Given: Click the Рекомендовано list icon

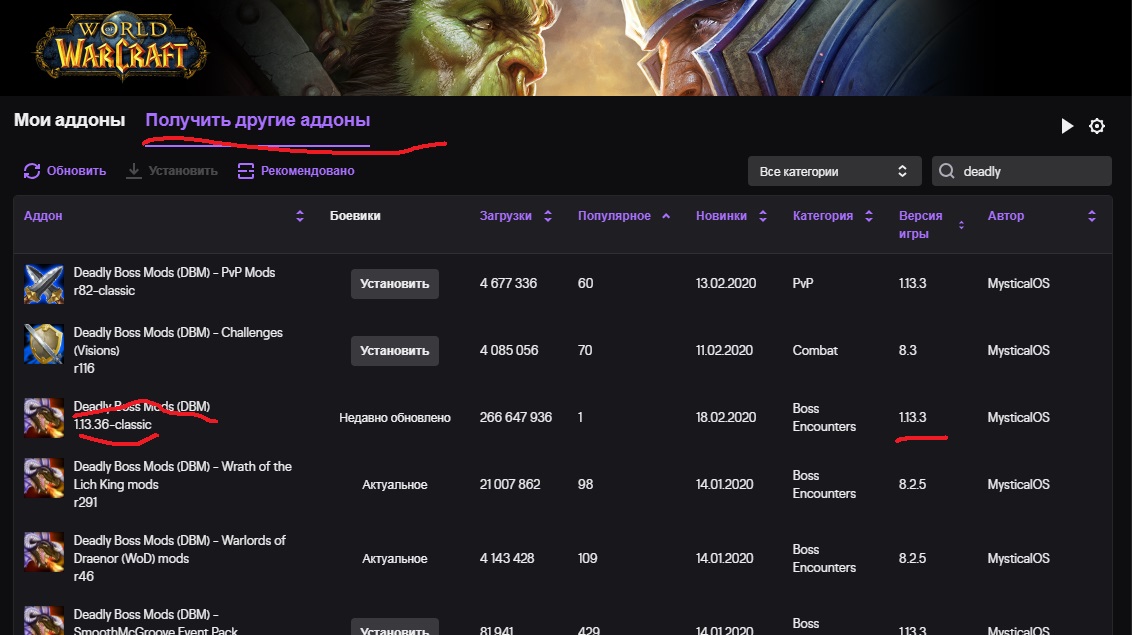Looking at the screenshot, I should [x=245, y=171].
